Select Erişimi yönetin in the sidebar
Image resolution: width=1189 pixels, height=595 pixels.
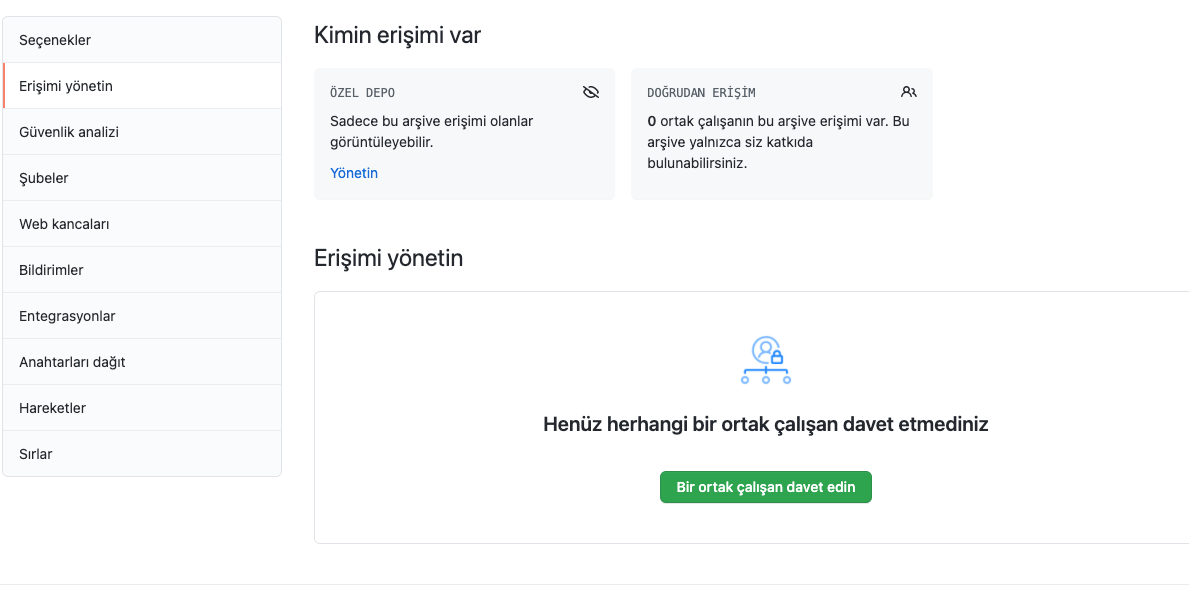tap(66, 86)
